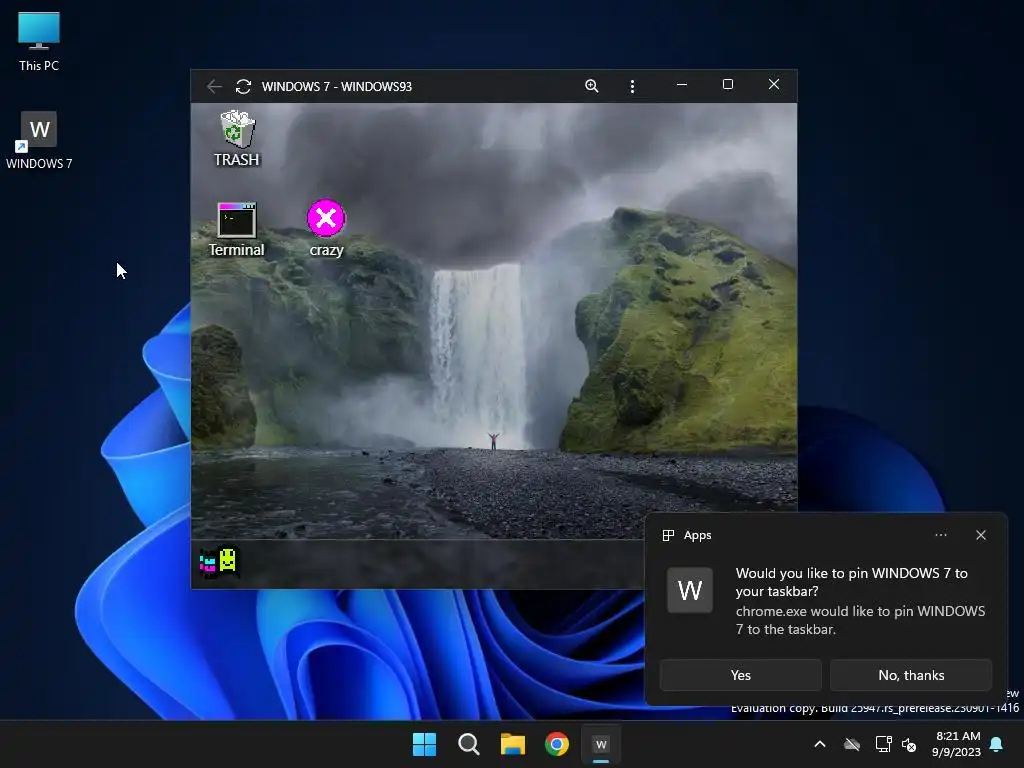This screenshot has height=768, width=1024.
Task: Click the cloud sync tray icon
Action: coord(852,744)
